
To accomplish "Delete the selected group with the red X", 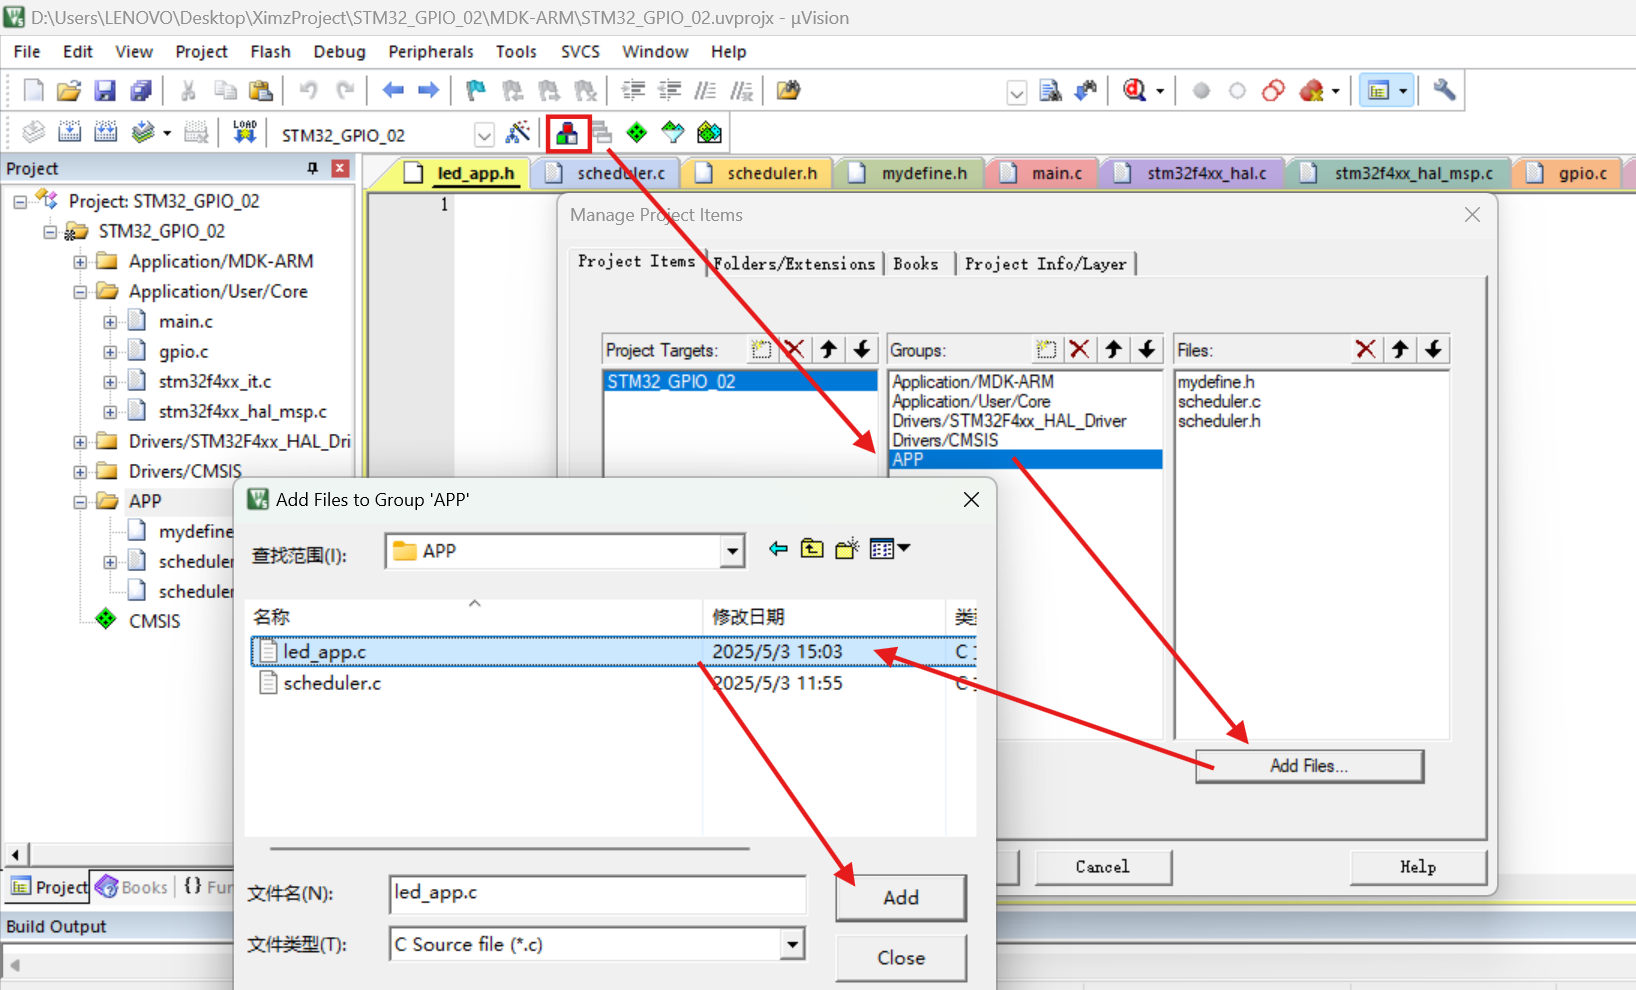I will [1079, 350].
